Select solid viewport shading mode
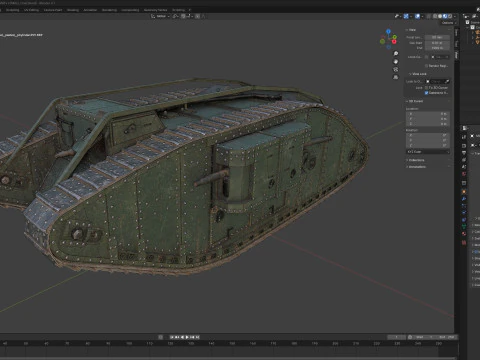 [440, 16]
